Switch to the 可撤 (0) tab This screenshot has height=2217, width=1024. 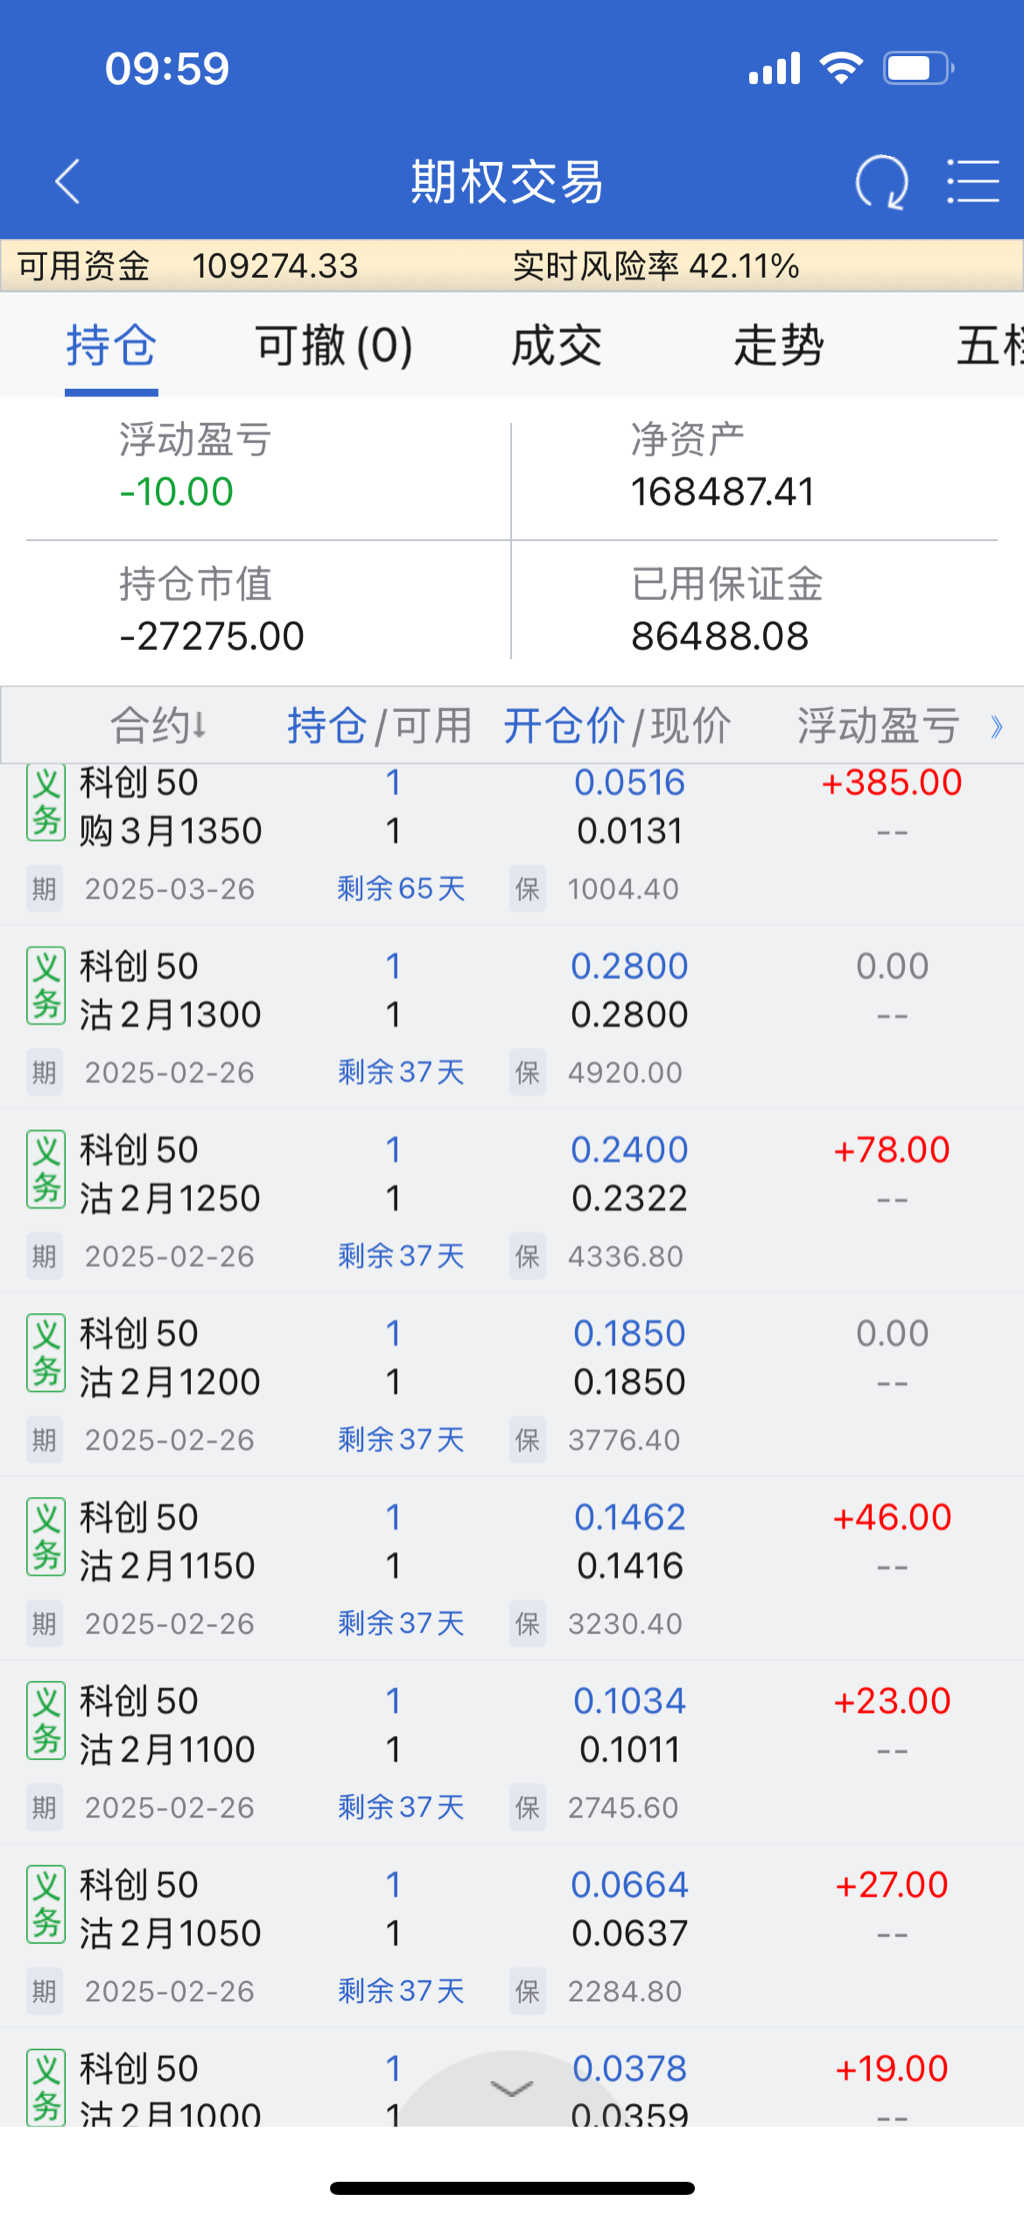tap(334, 346)
